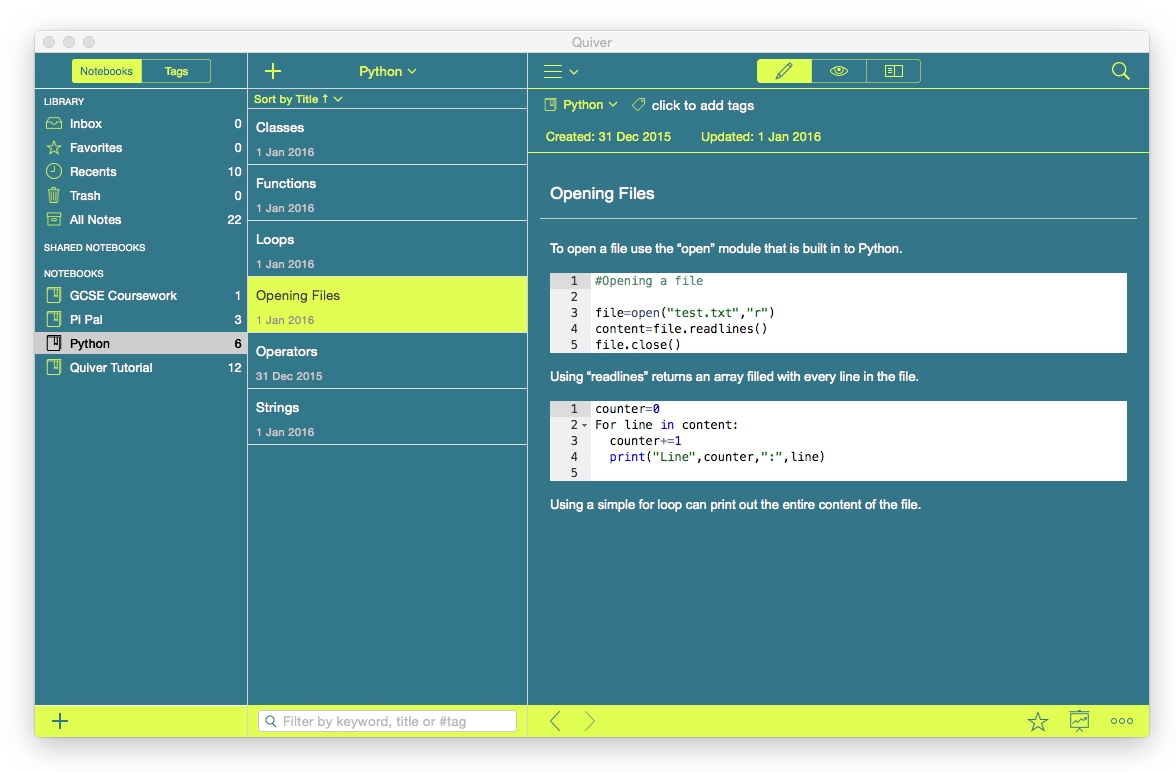Open more options ellipsis icon
The image size is (1176, 772).
click(x=1122, y=721)
